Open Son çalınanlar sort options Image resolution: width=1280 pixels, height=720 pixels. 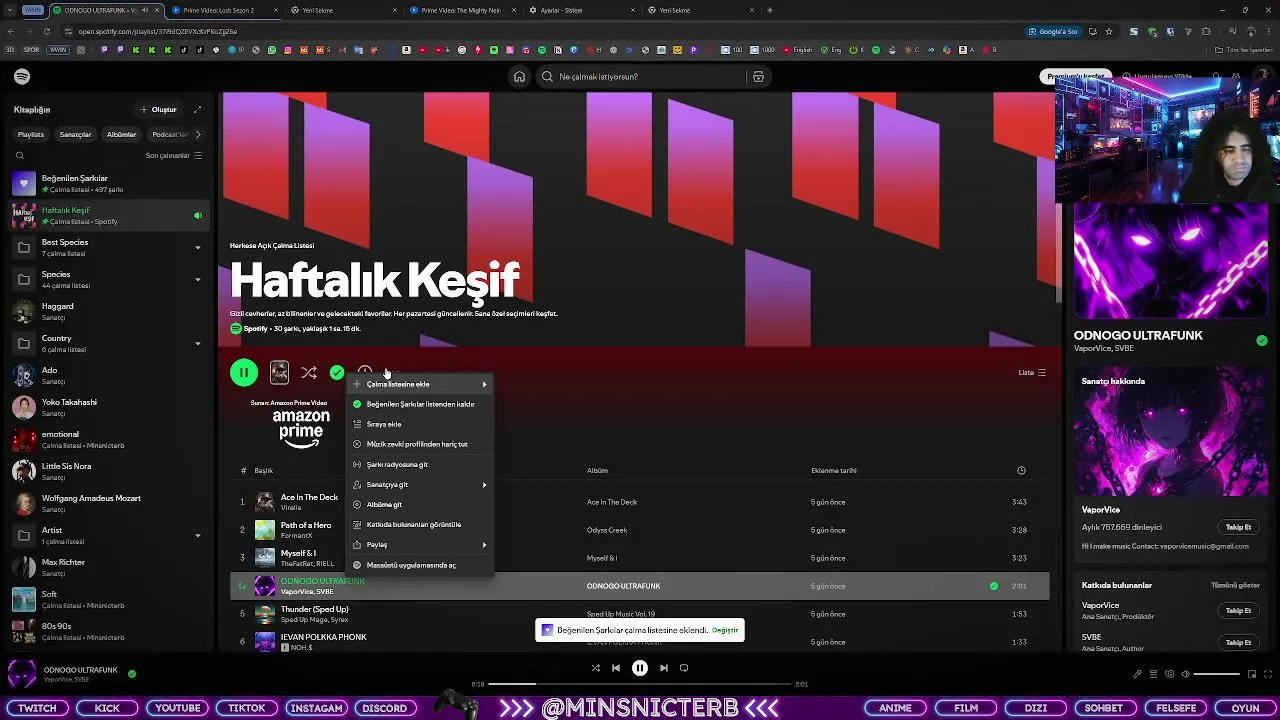174,156
